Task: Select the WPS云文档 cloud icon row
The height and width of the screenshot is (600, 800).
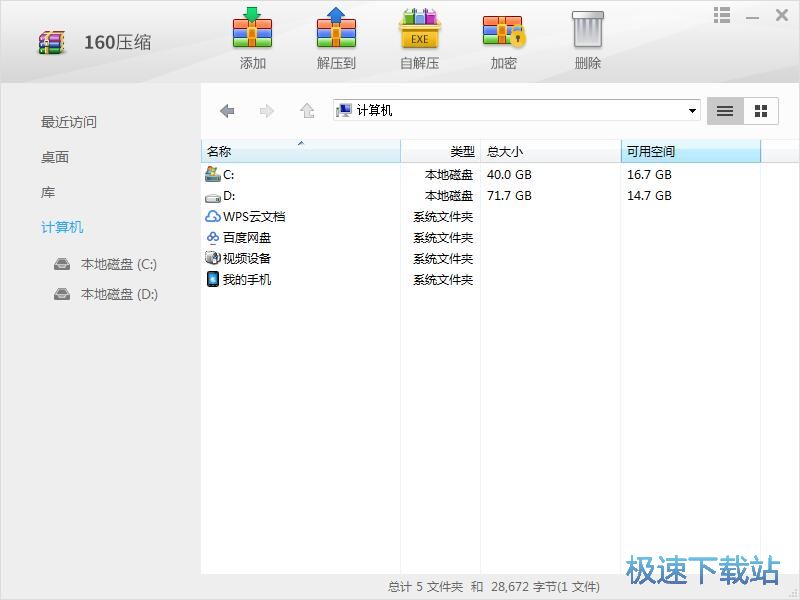Action: (212, 217)
